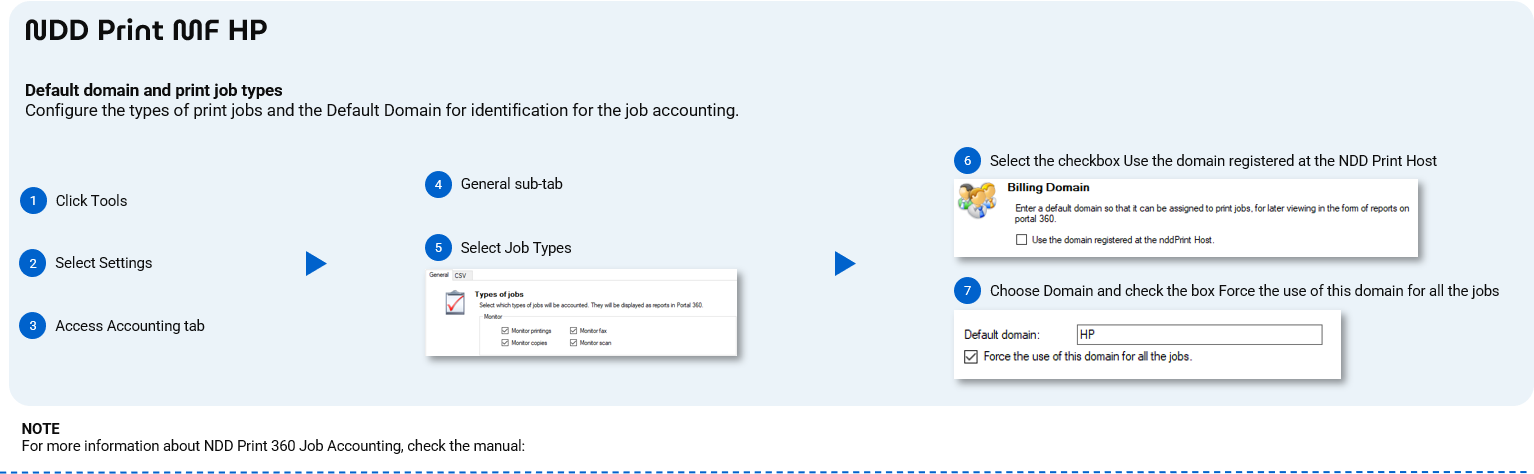
Task: Toggle the Monitor fax checkbox
Action: pyautogui.click(x=573, y=330)
